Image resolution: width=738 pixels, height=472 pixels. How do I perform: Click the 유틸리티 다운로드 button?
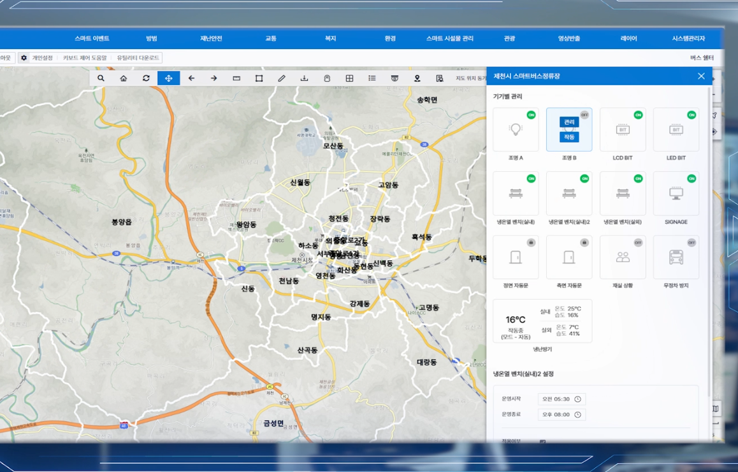tap(138, 58)
